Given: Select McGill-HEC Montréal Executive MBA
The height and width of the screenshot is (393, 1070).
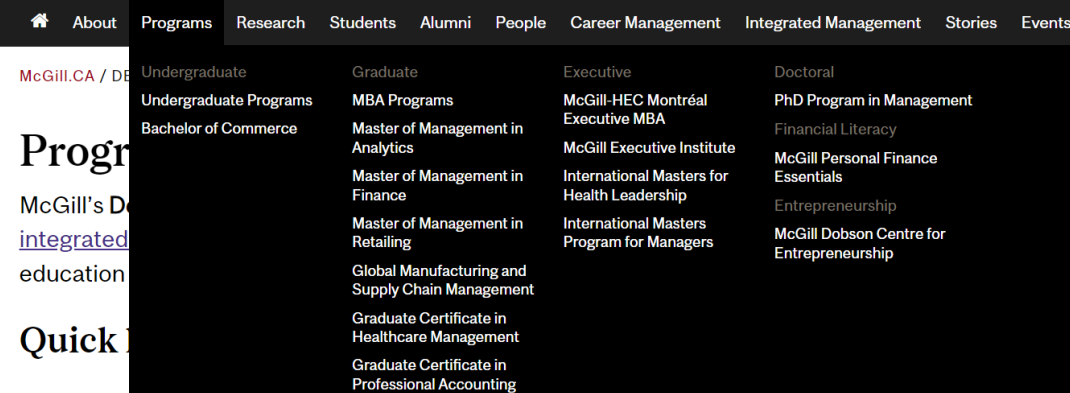Looking at the screenshot, I should pos(635,109).
